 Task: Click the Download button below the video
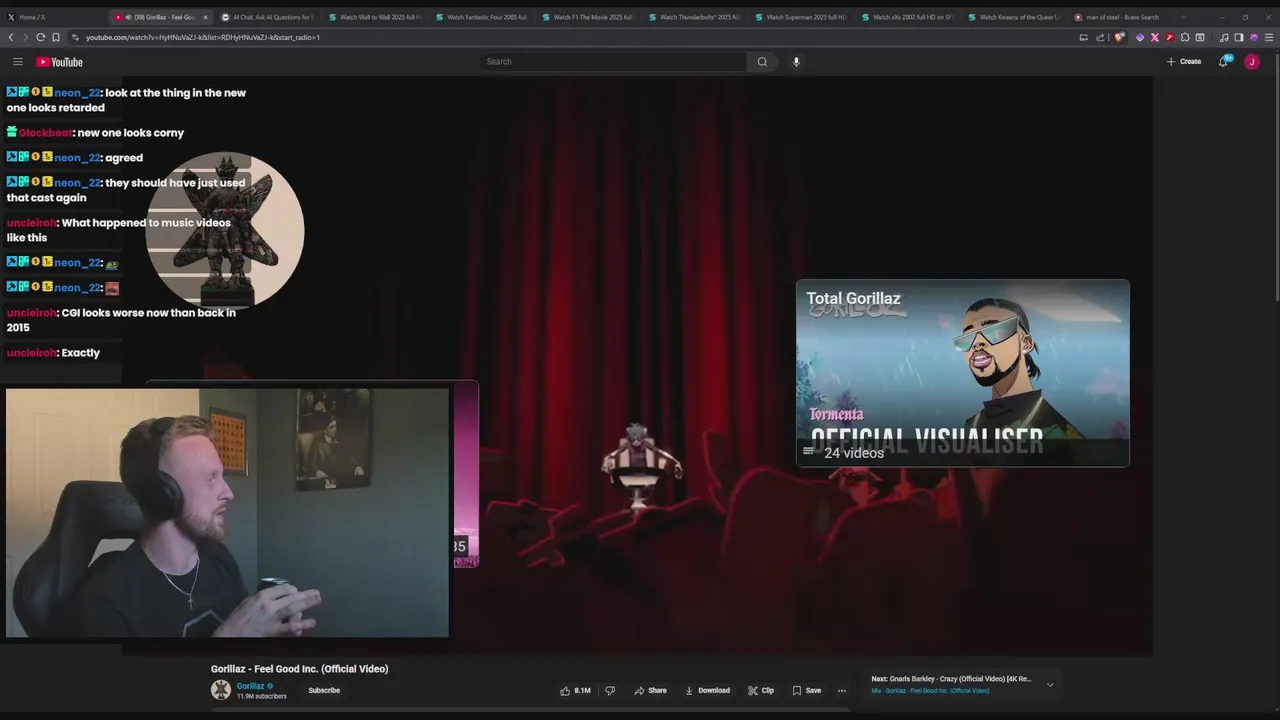coord(707,690)
